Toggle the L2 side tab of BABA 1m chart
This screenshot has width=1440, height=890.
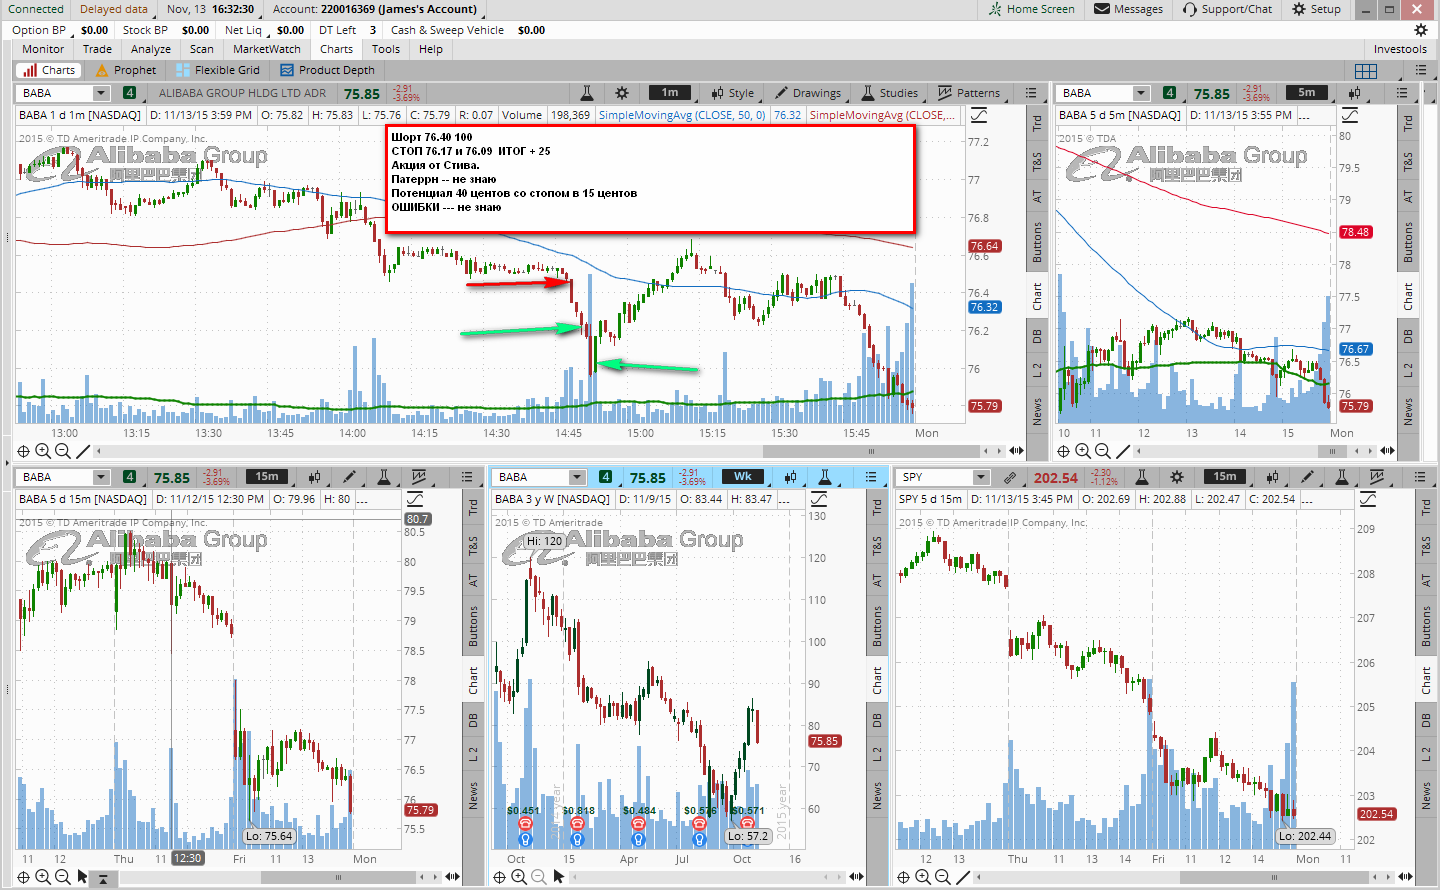1037,370
